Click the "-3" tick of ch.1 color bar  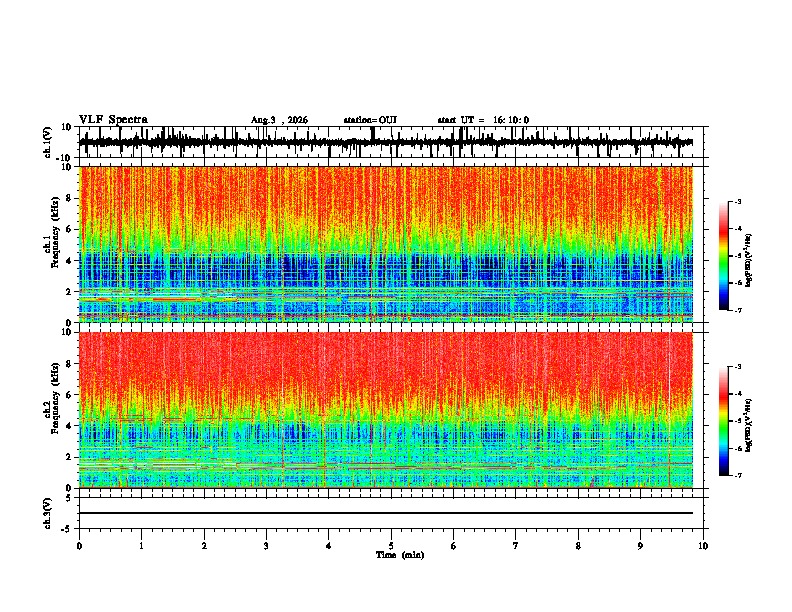(737, 201)
